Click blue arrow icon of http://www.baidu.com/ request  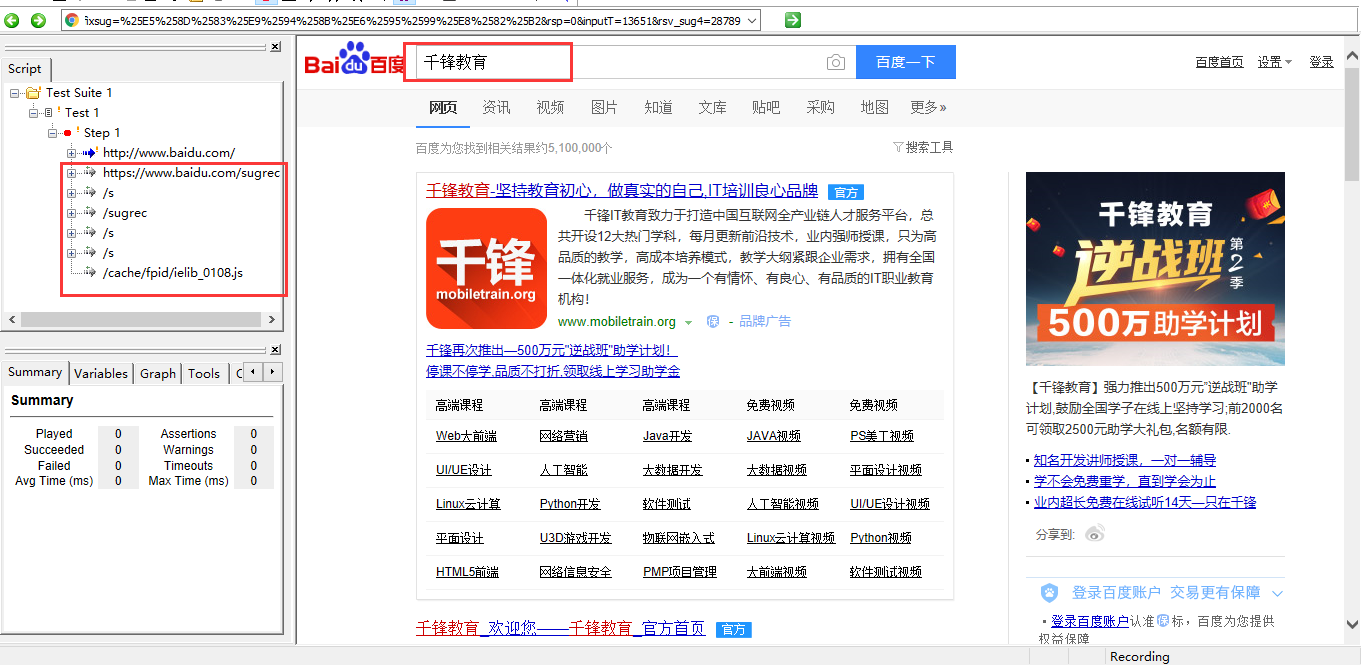(90, 153)
